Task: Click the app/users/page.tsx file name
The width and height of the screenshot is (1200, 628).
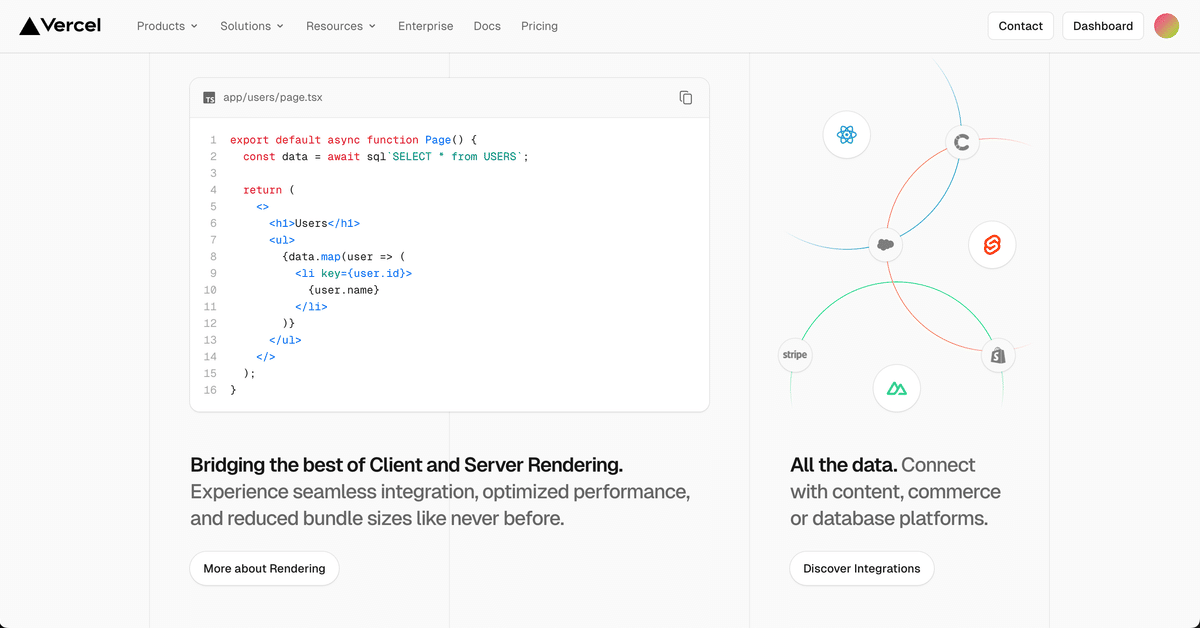Action: (273, 98)
